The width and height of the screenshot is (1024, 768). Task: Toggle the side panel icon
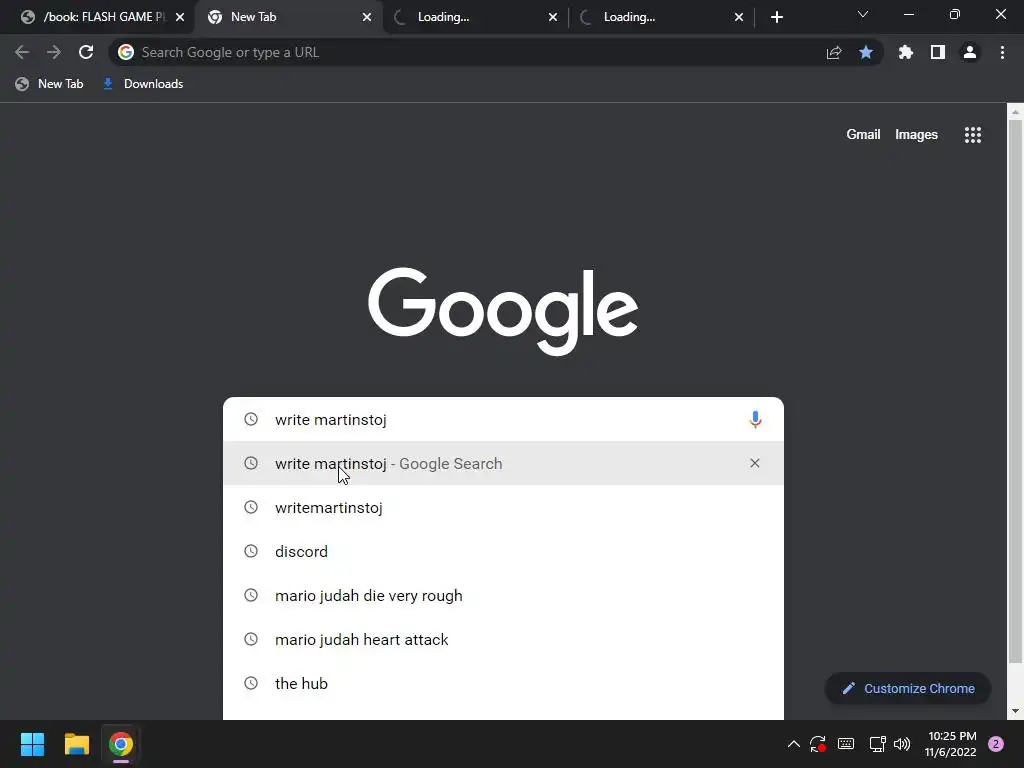(938, 52)
